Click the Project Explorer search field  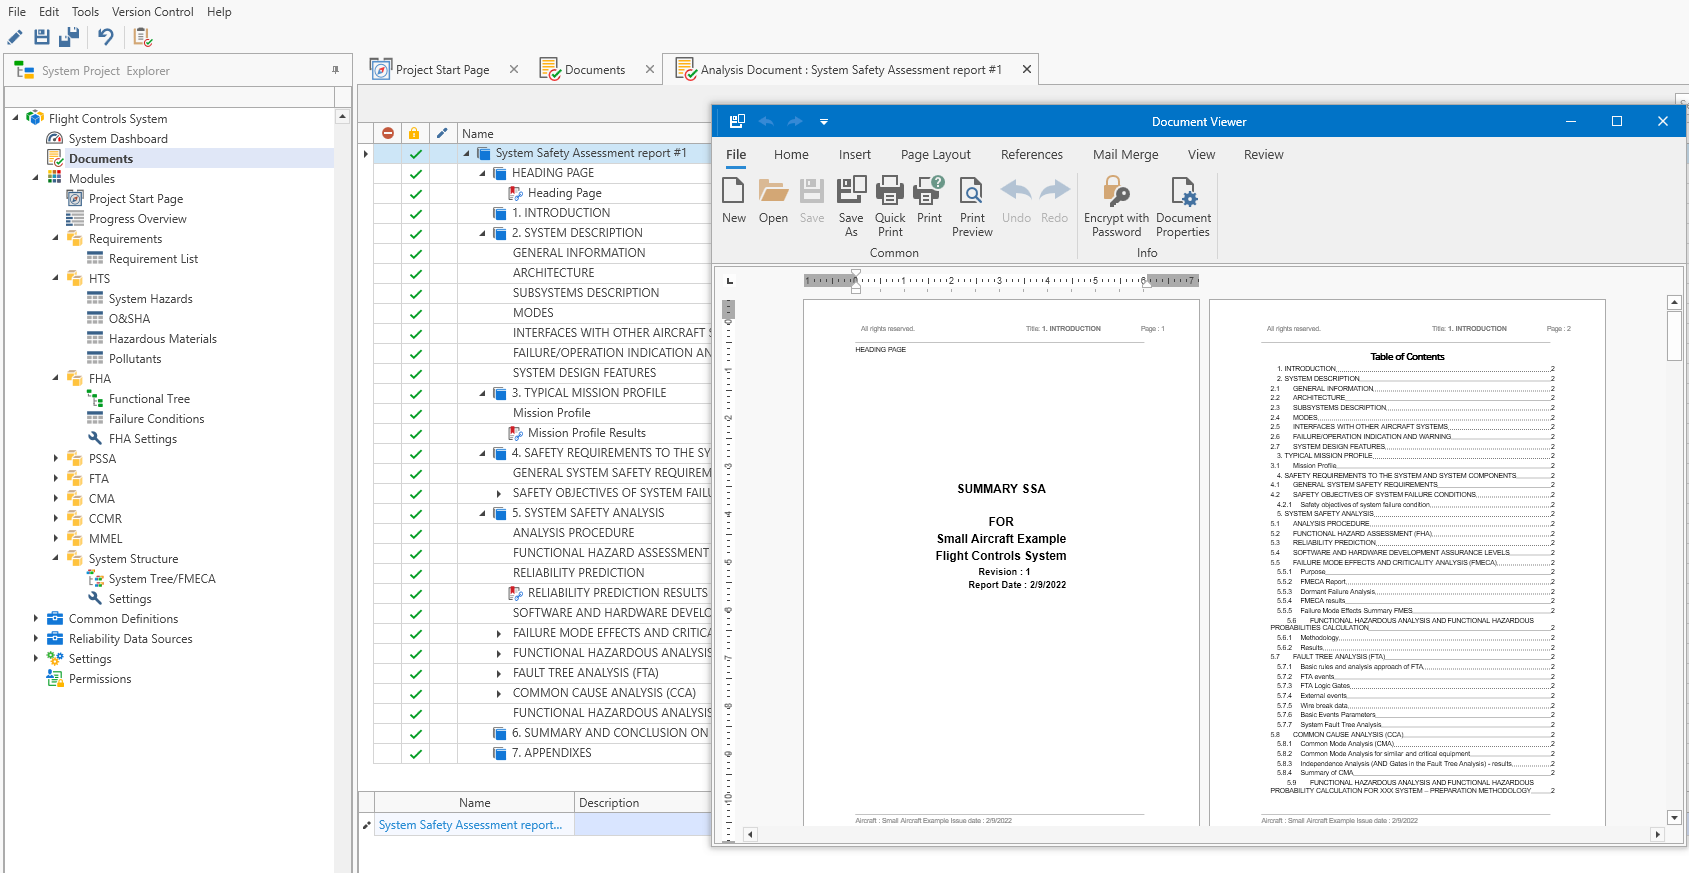tap(168, 97)
